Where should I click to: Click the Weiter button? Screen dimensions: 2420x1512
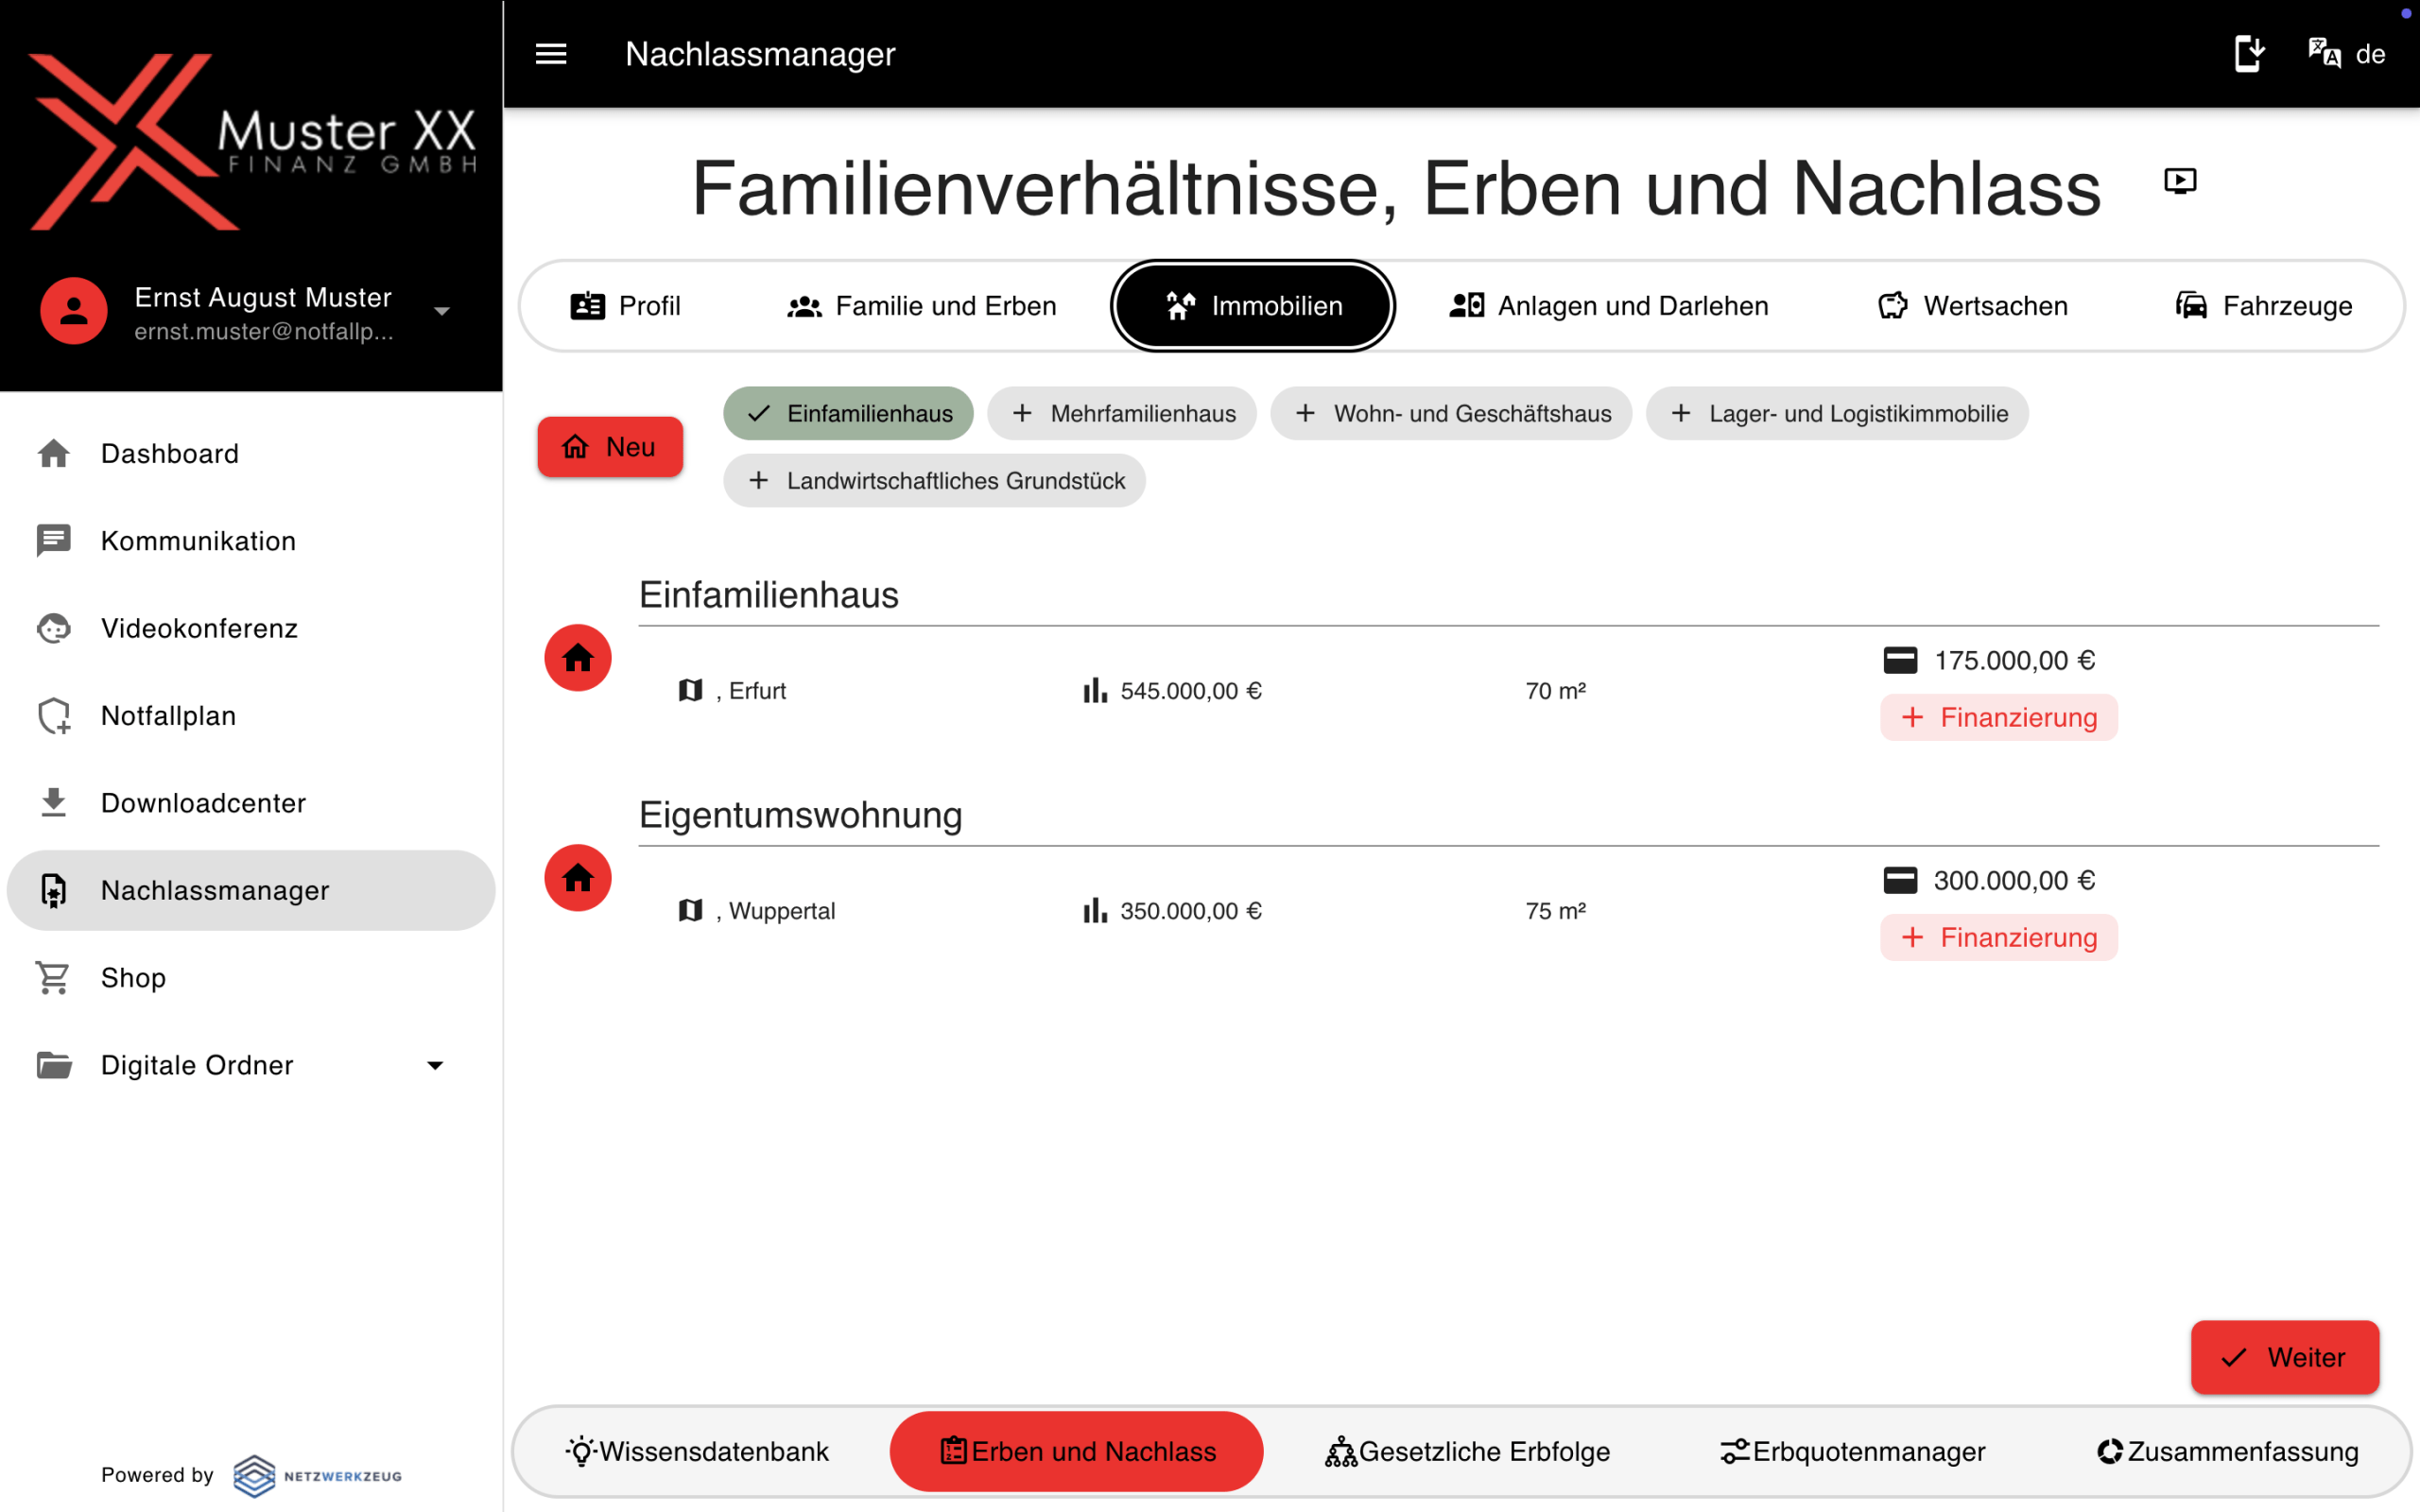[x=2285, y=1357]
